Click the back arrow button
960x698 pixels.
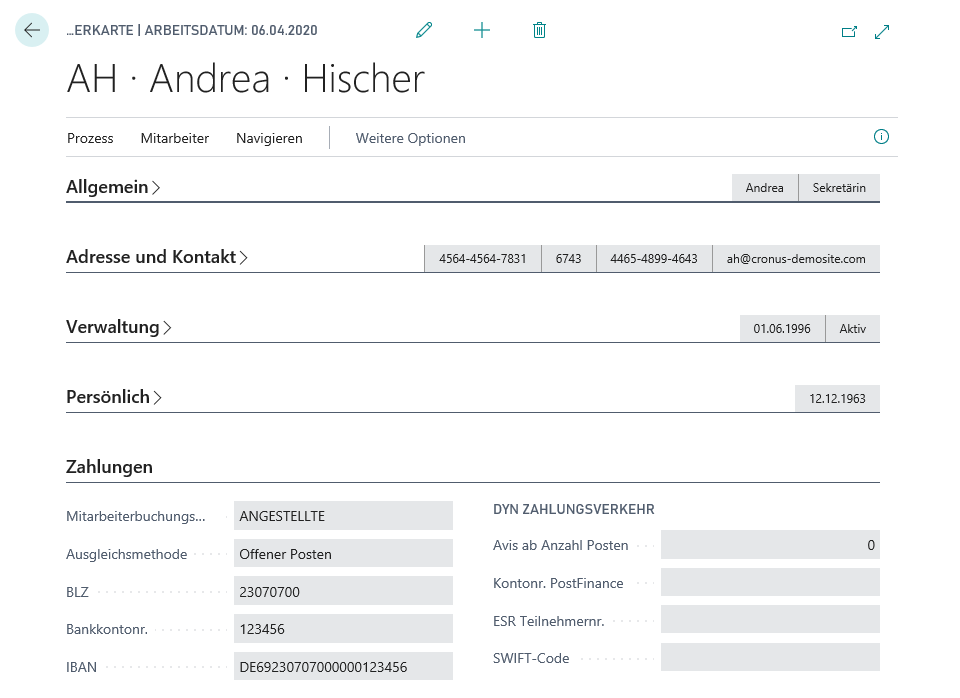coord(32,31)
